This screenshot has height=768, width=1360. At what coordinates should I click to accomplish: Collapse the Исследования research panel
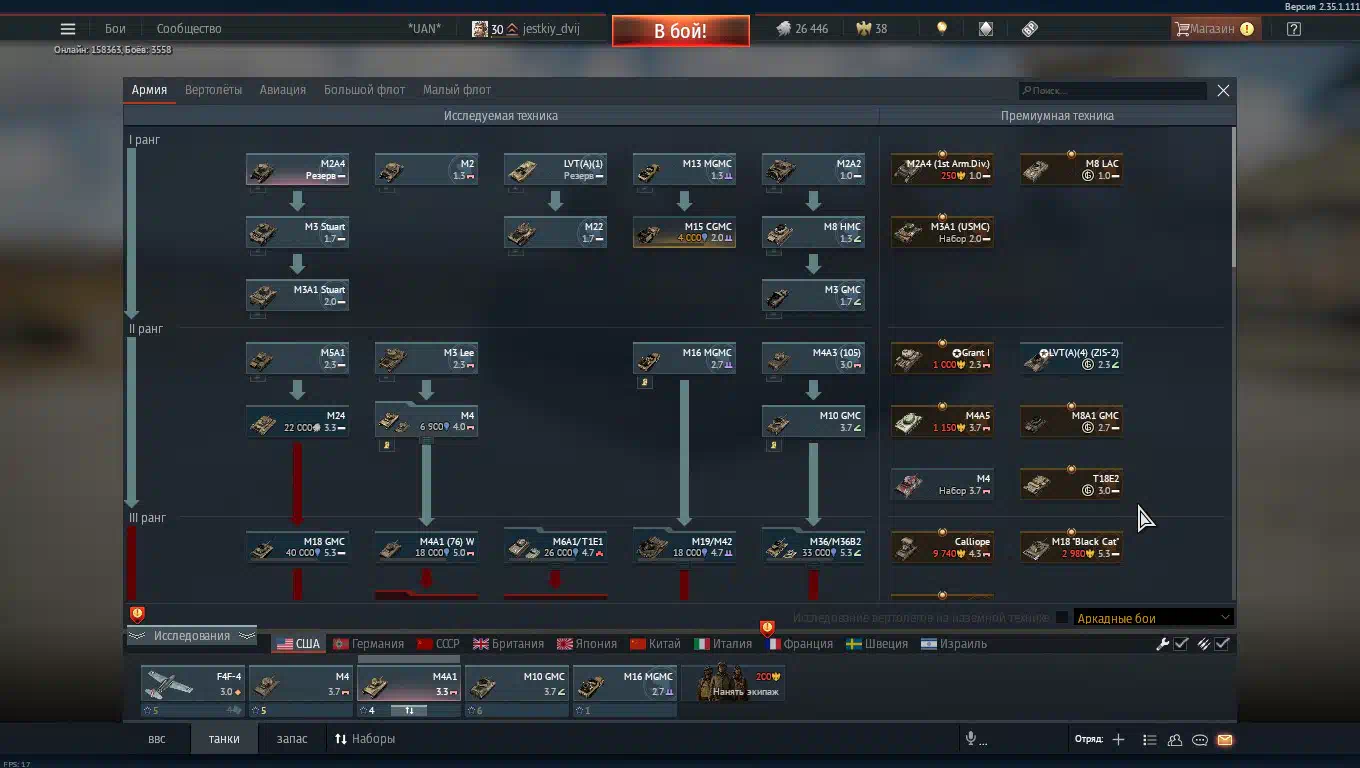(x=191, y=636)
